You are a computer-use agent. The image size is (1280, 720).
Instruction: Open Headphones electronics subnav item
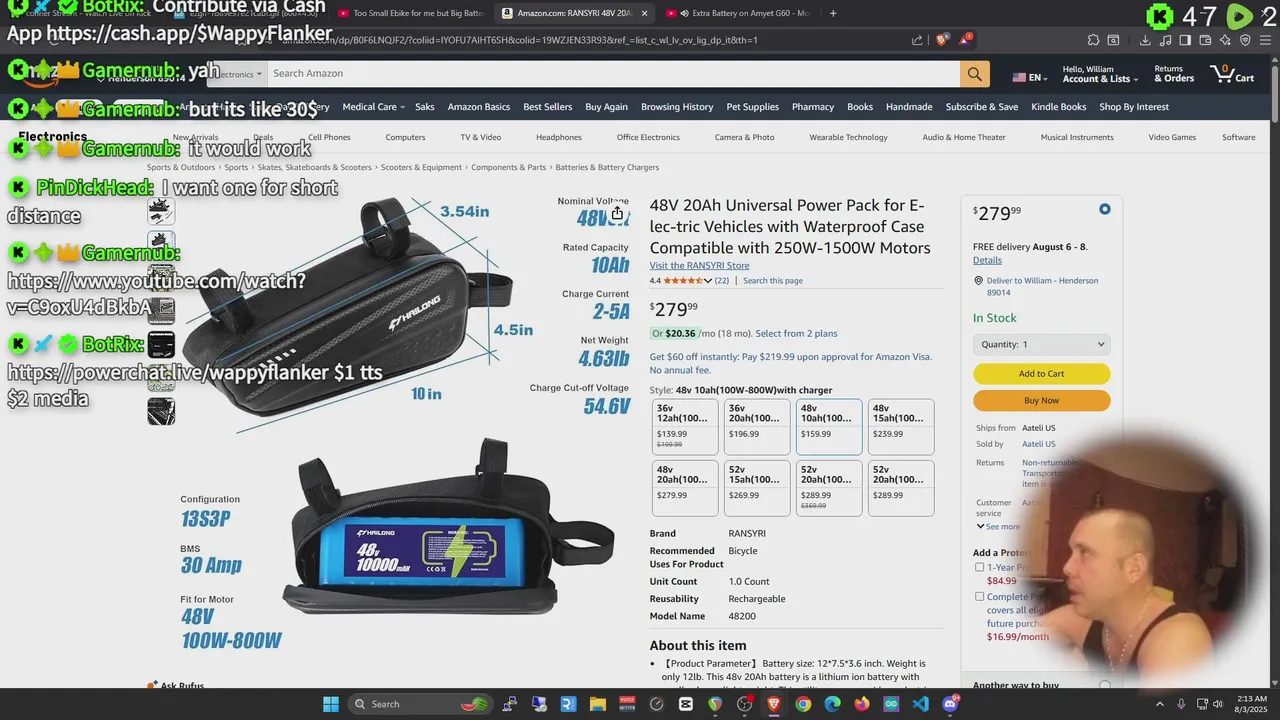pos(559,137)
